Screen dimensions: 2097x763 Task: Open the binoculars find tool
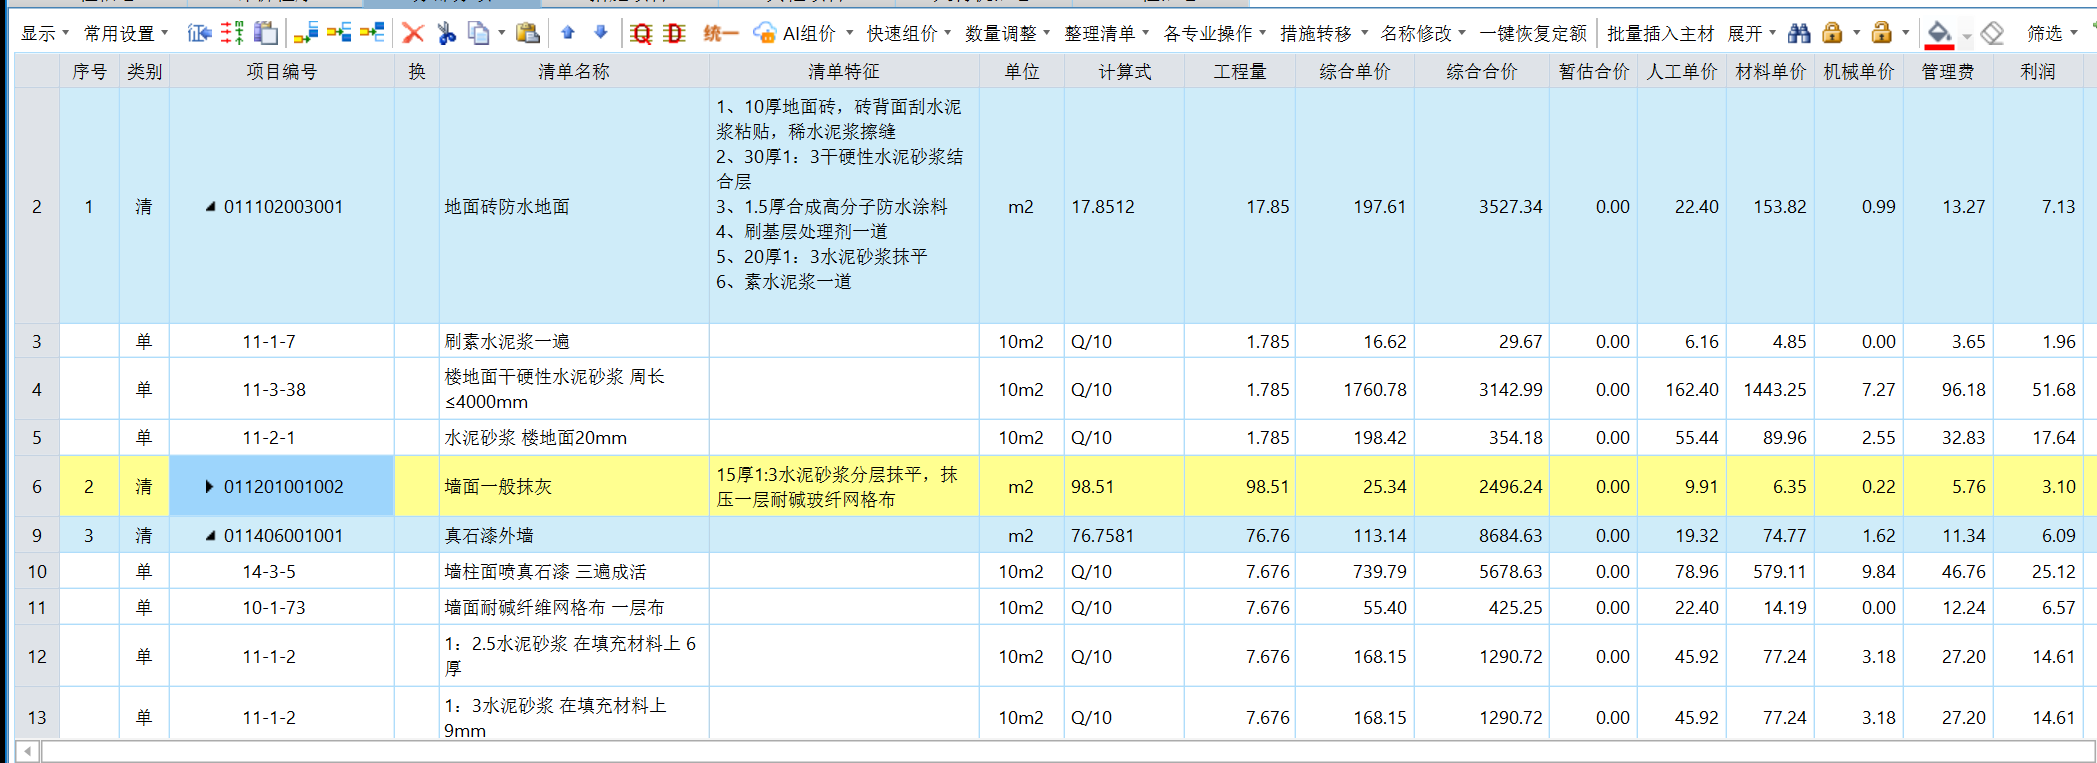coord(1799,33)
